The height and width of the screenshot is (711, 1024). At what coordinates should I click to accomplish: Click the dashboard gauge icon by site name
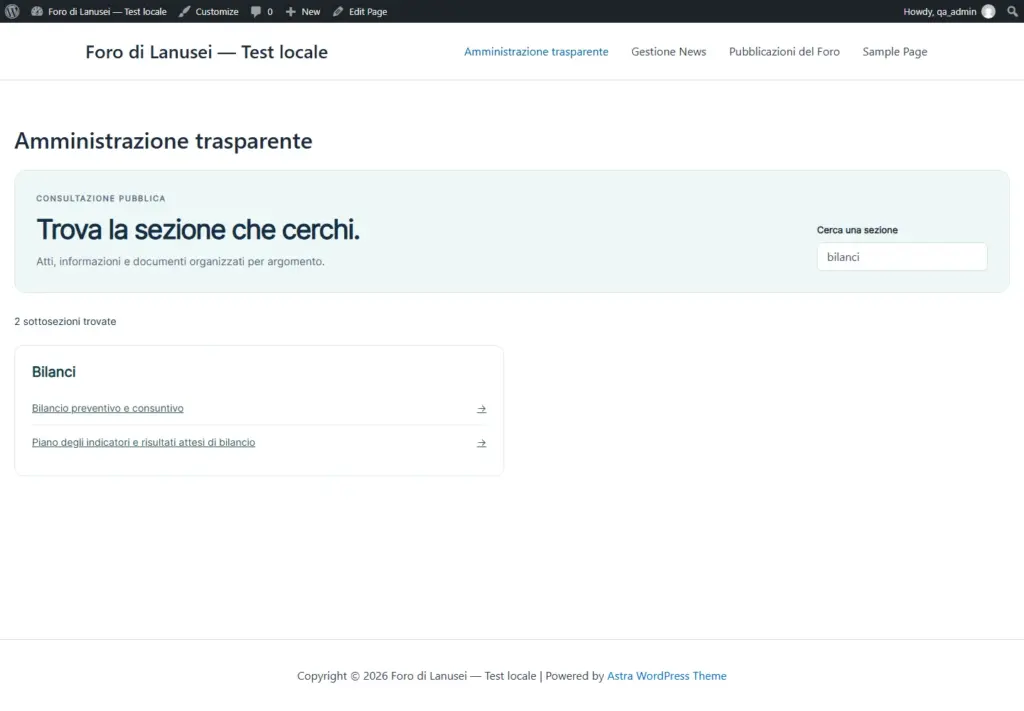(x=37, y=11)
